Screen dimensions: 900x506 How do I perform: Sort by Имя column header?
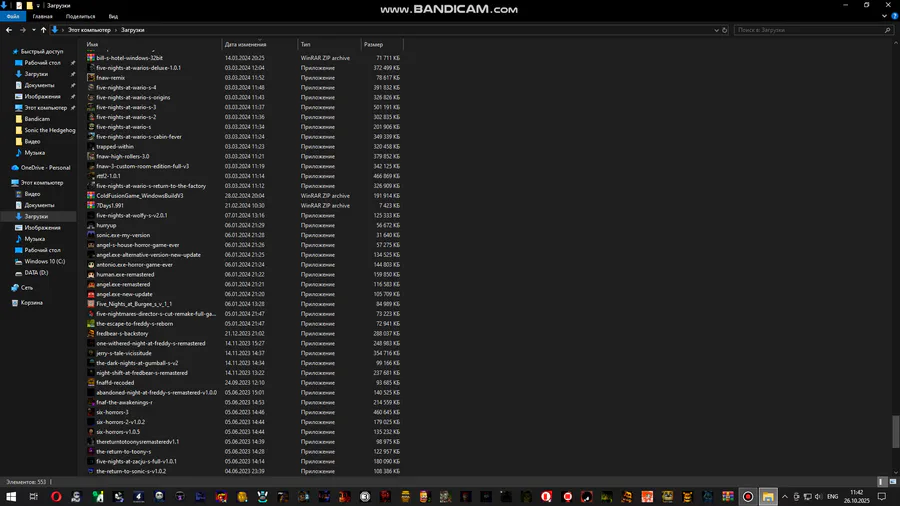[x=153, y=44]
